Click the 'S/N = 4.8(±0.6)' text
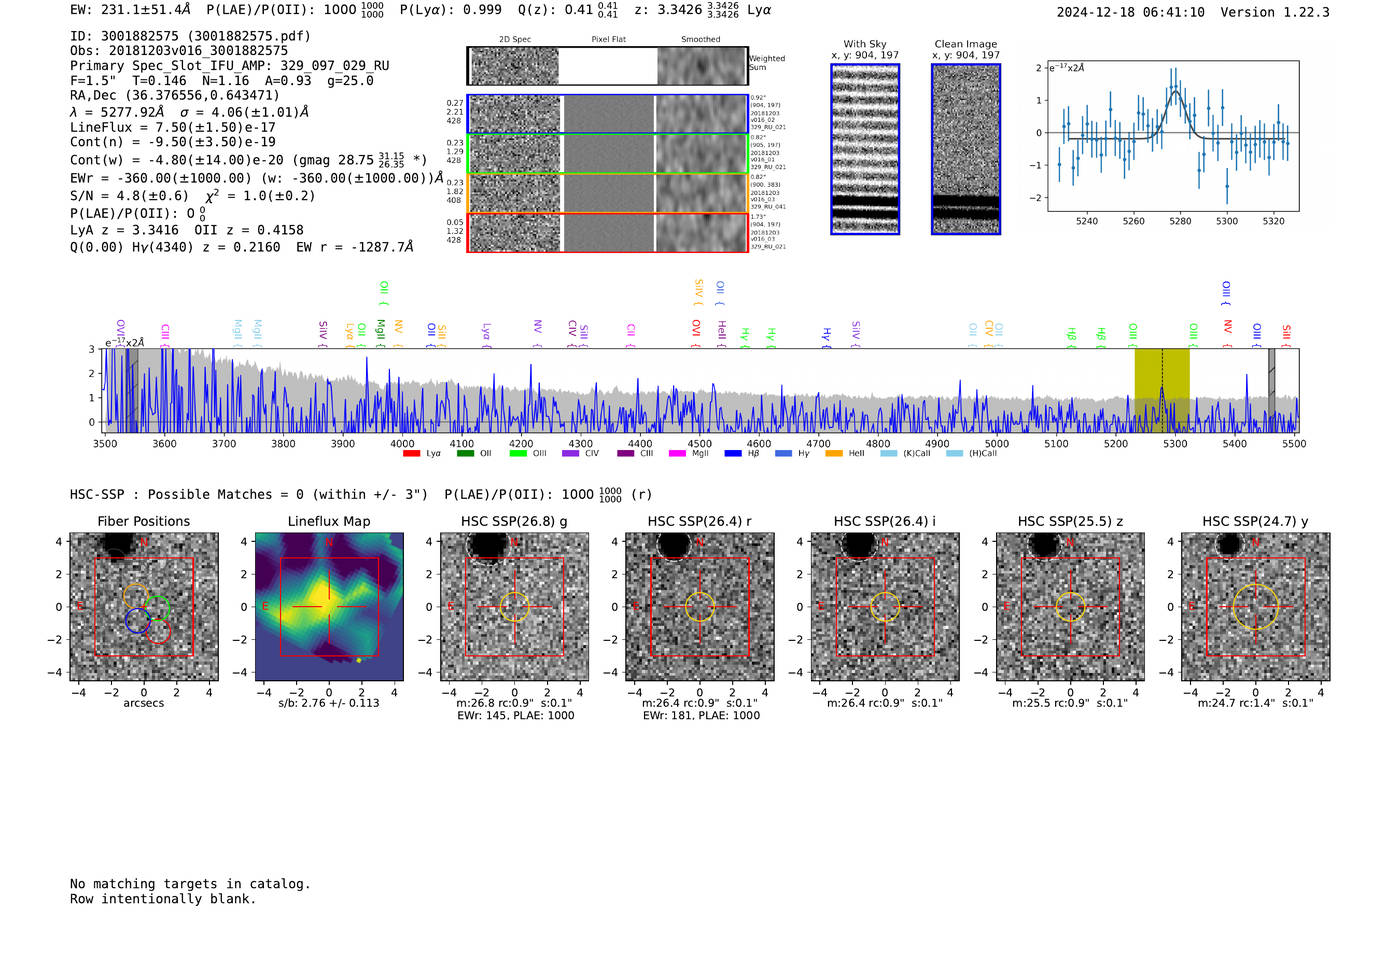This screenshot has height=953, width=1400. click(x=129, y=196)
